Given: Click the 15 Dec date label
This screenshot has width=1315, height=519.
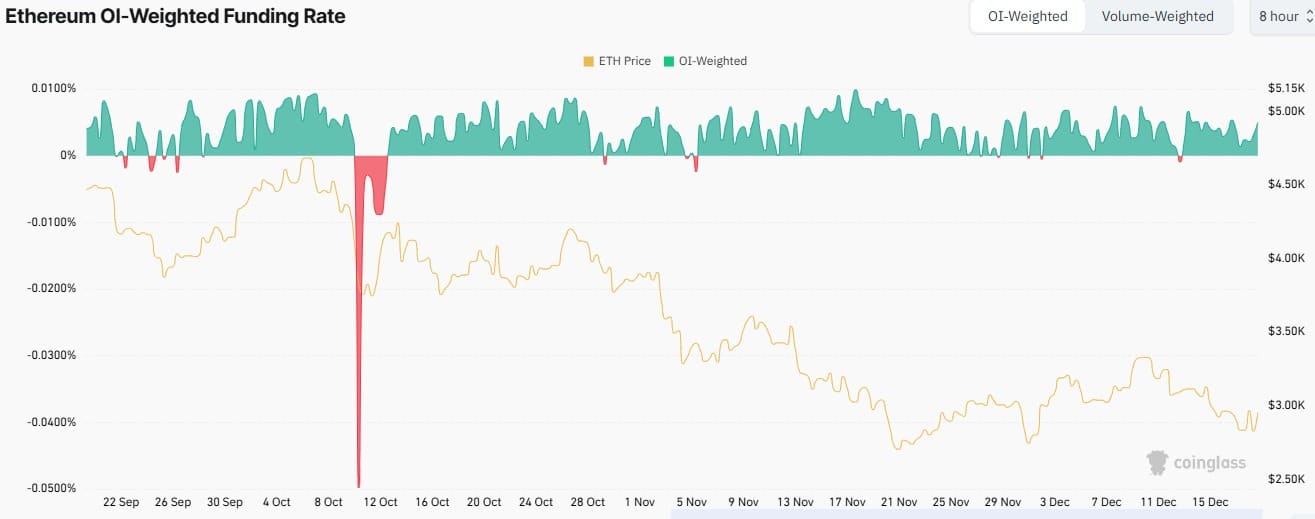Looking at the screenshot, I should 1211,502.
